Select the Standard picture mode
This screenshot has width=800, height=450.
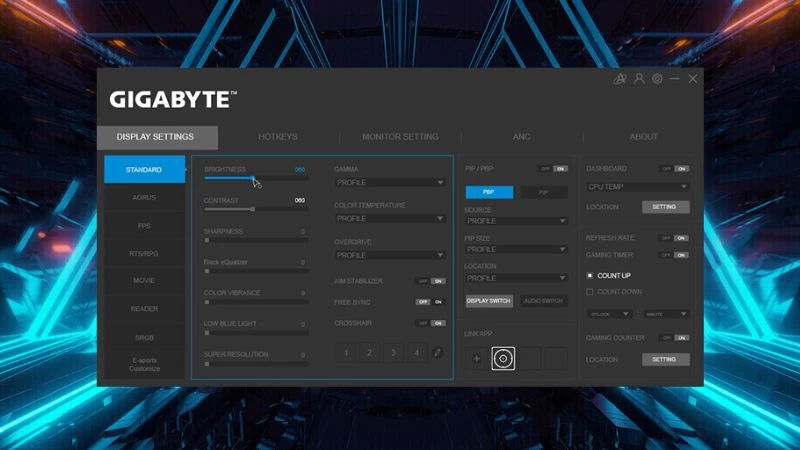144,169
